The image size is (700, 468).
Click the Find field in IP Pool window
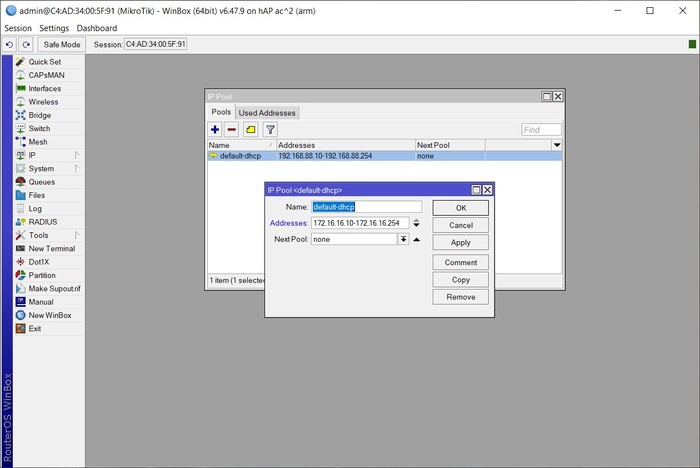click(541, 130)
